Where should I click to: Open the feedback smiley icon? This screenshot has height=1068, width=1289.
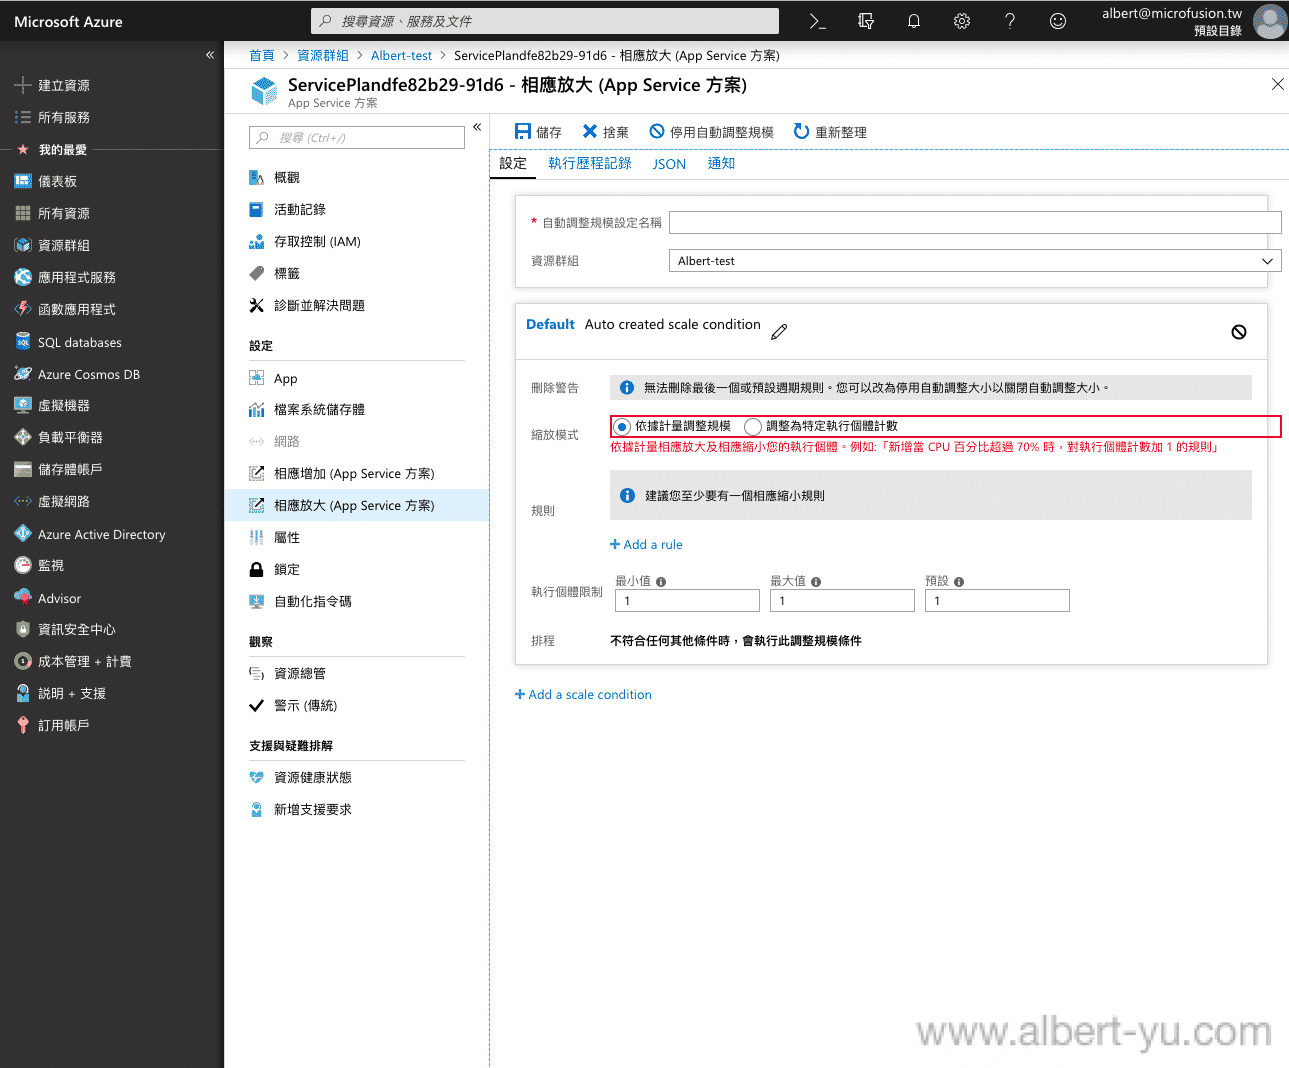[x=1058, y=21]
